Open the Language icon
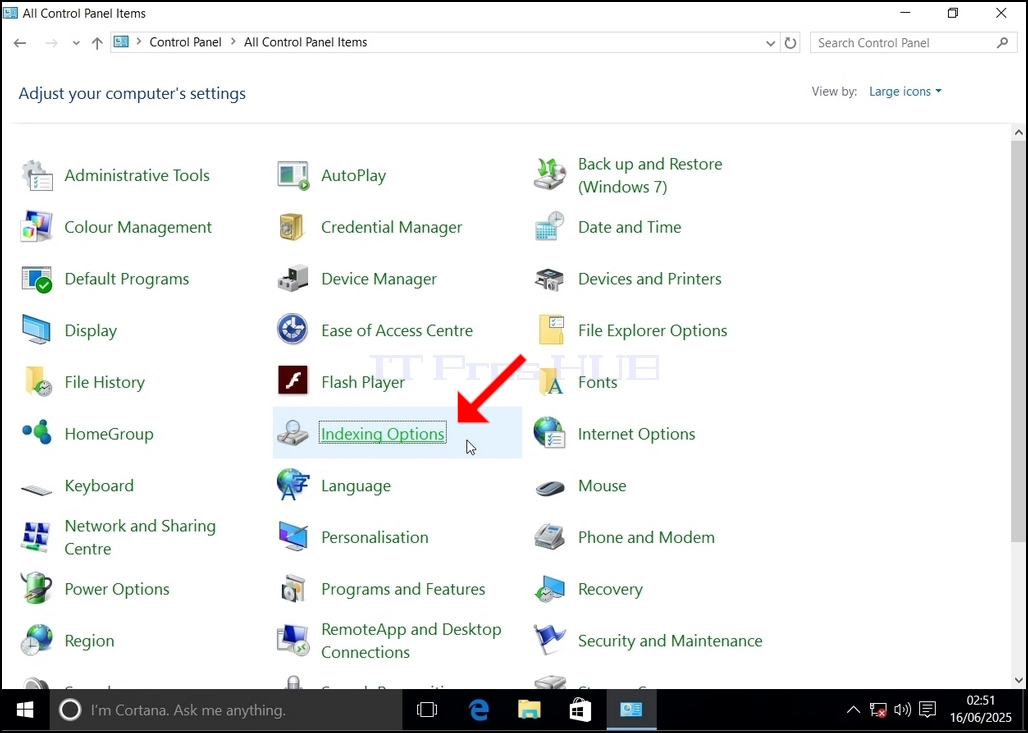The height and width of the screenshot is (733, 1028). pos(293,485)
